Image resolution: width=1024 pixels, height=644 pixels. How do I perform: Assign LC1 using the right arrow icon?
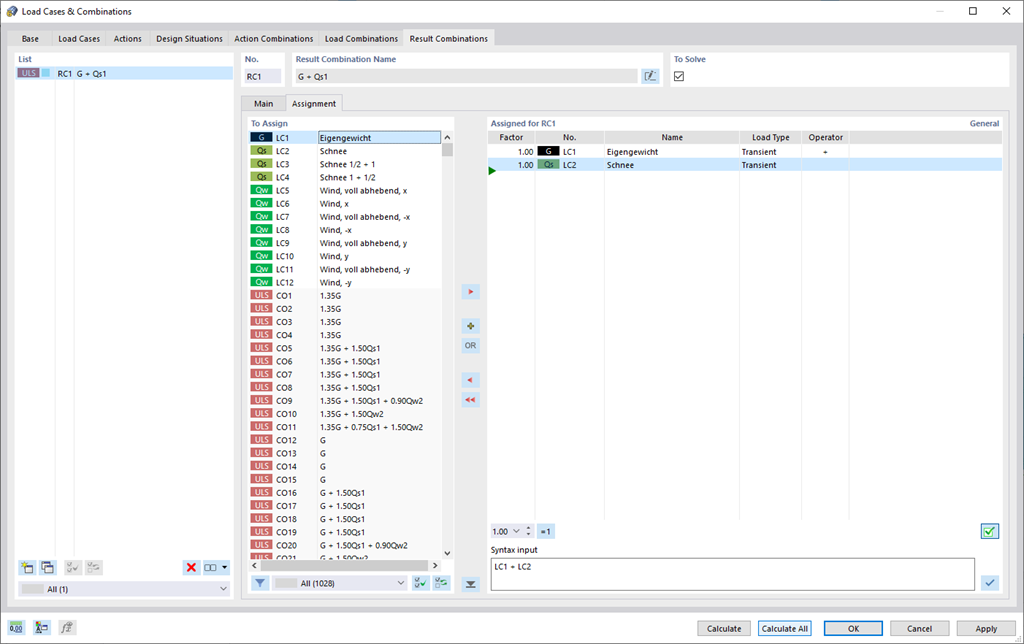point(471,292)
